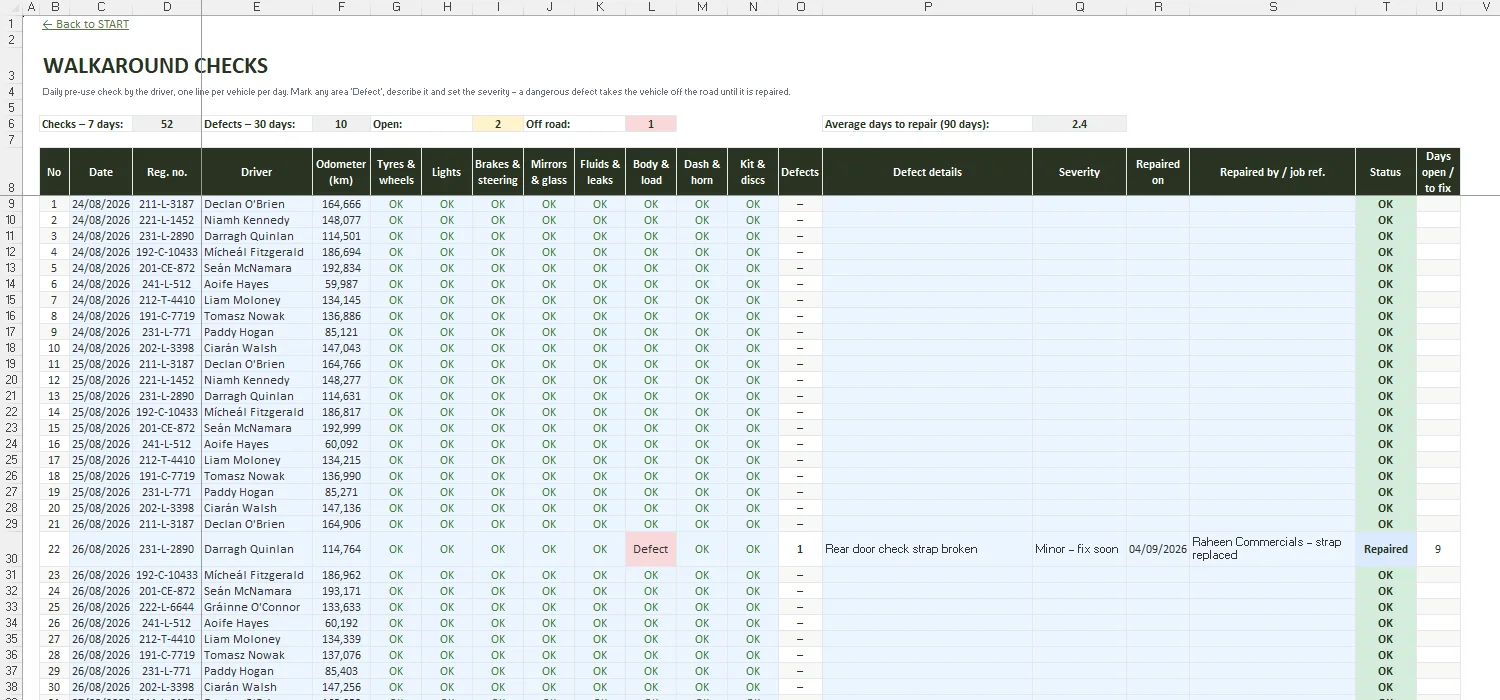Screen dimensions: 1500x700
Task: Click the Body & load column header
Action: coord(651,172)
